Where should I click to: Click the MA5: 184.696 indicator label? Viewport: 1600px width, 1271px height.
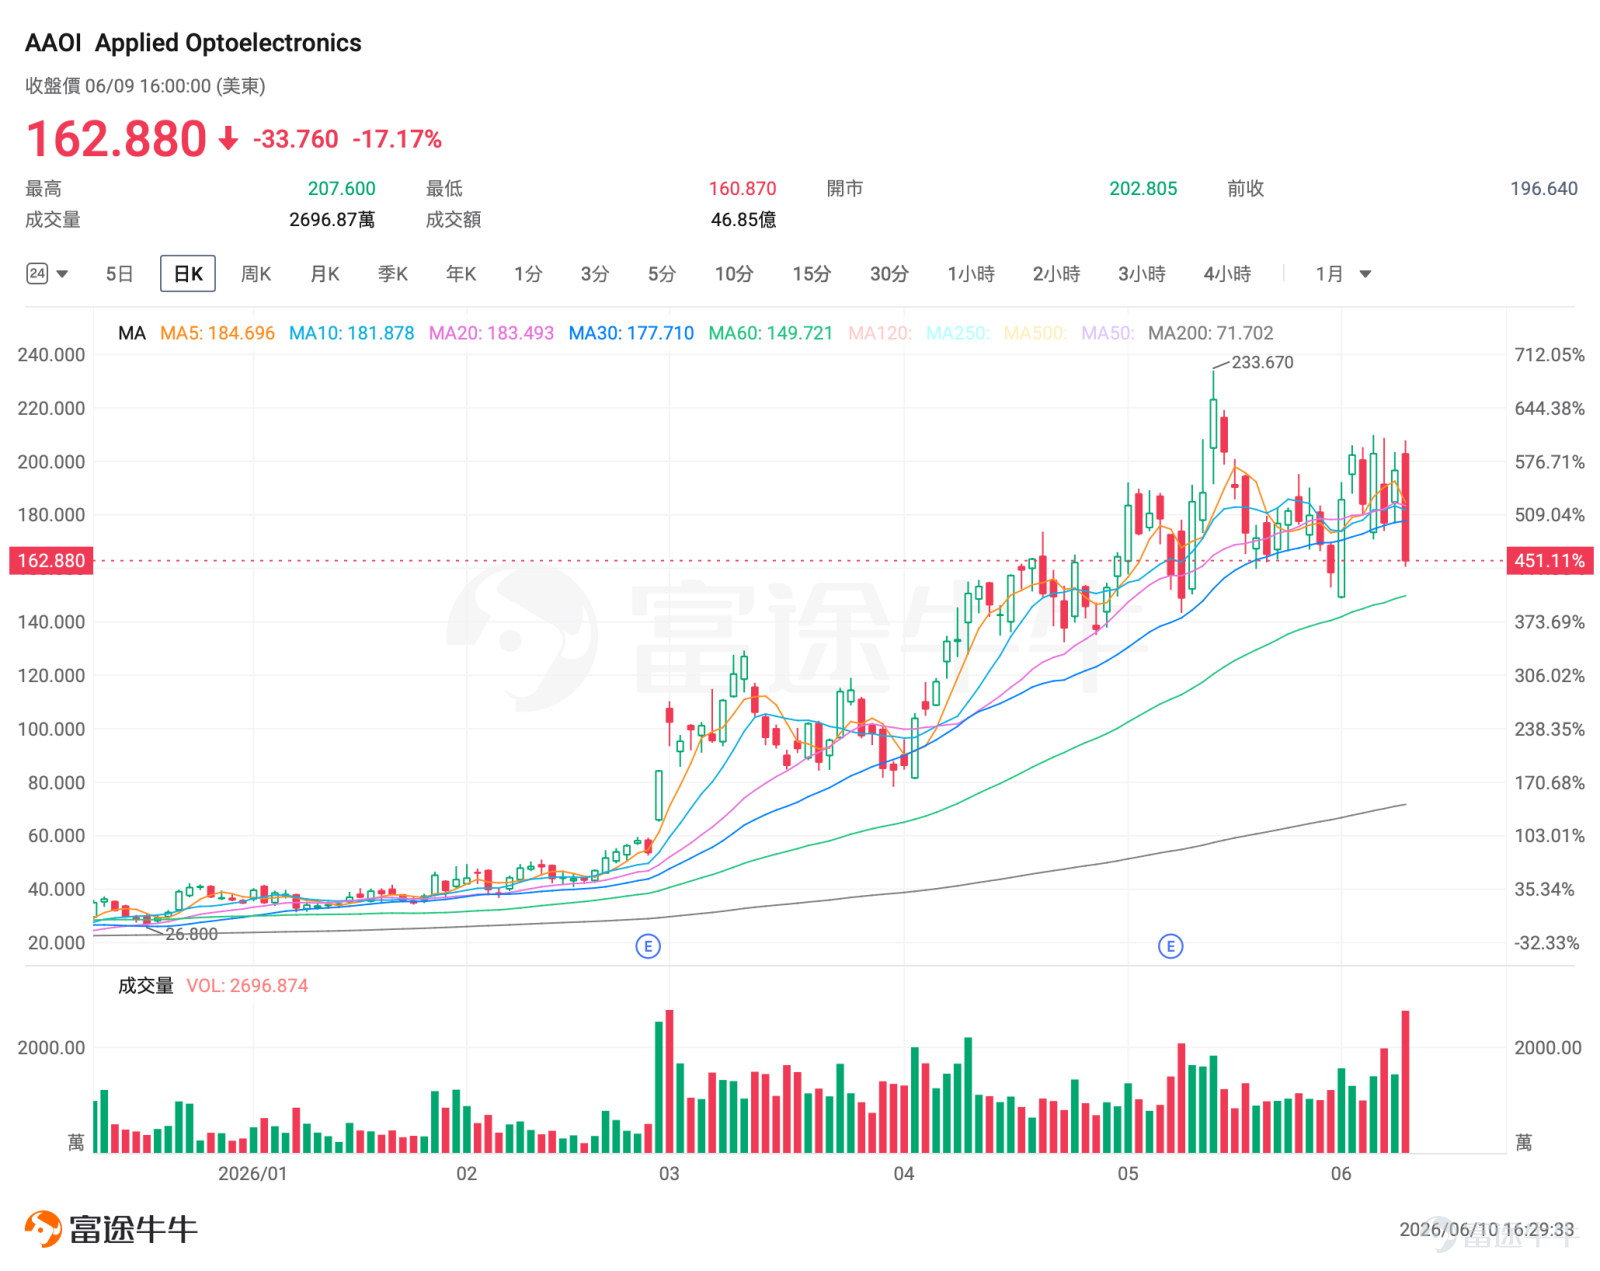click(217, 333)
